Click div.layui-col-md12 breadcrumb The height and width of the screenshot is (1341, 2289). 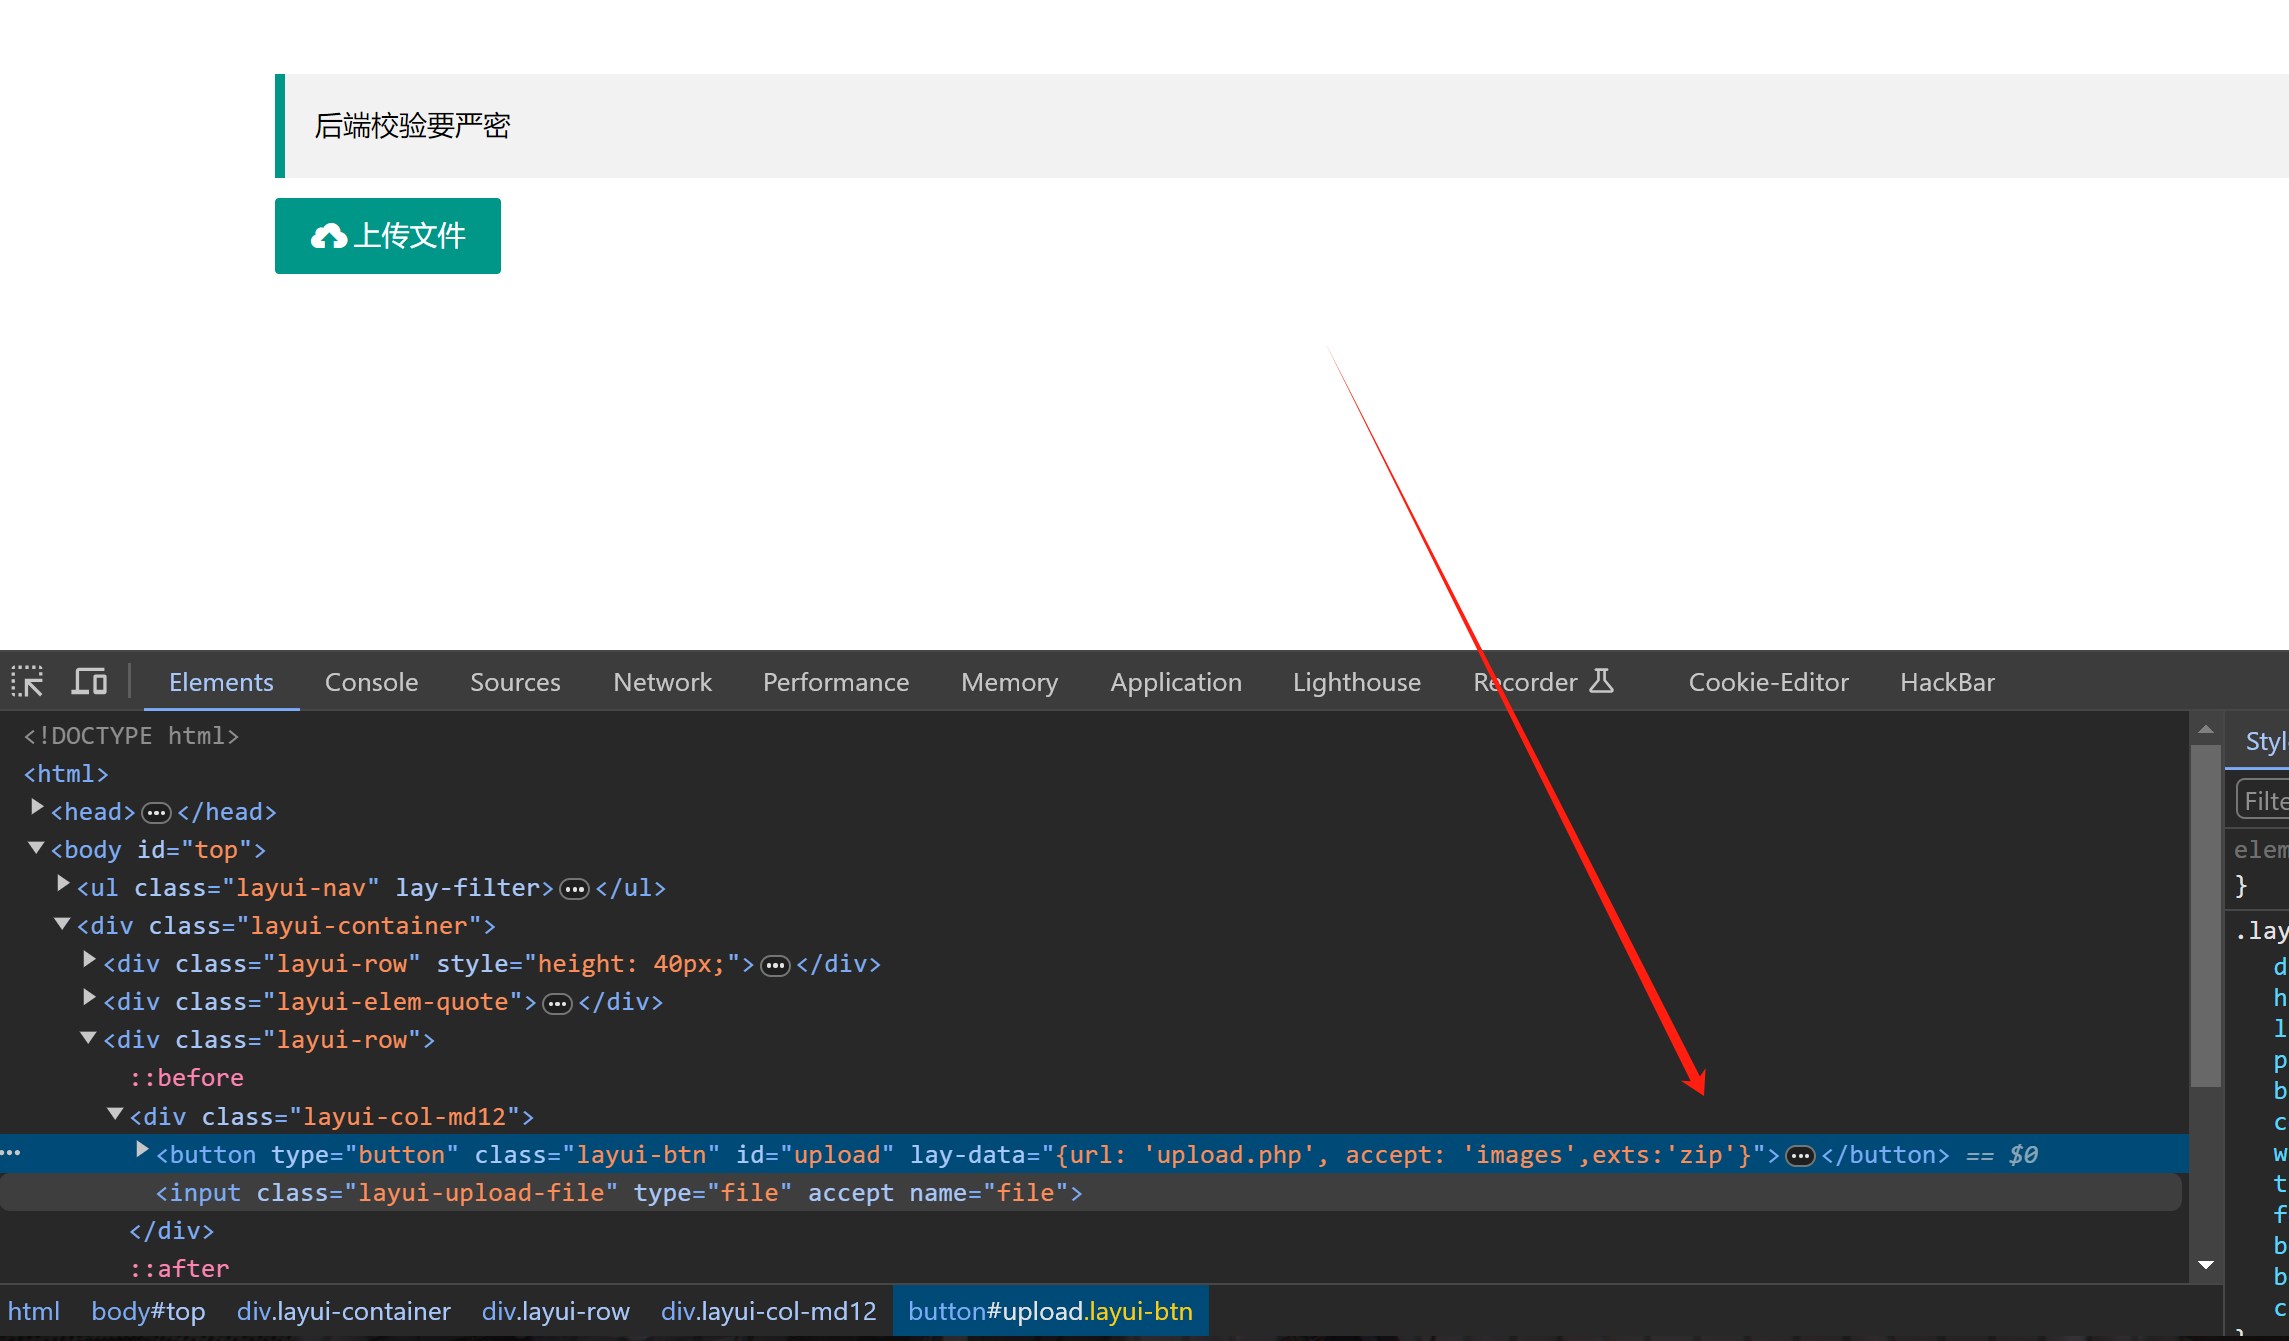coord(768,1311)
